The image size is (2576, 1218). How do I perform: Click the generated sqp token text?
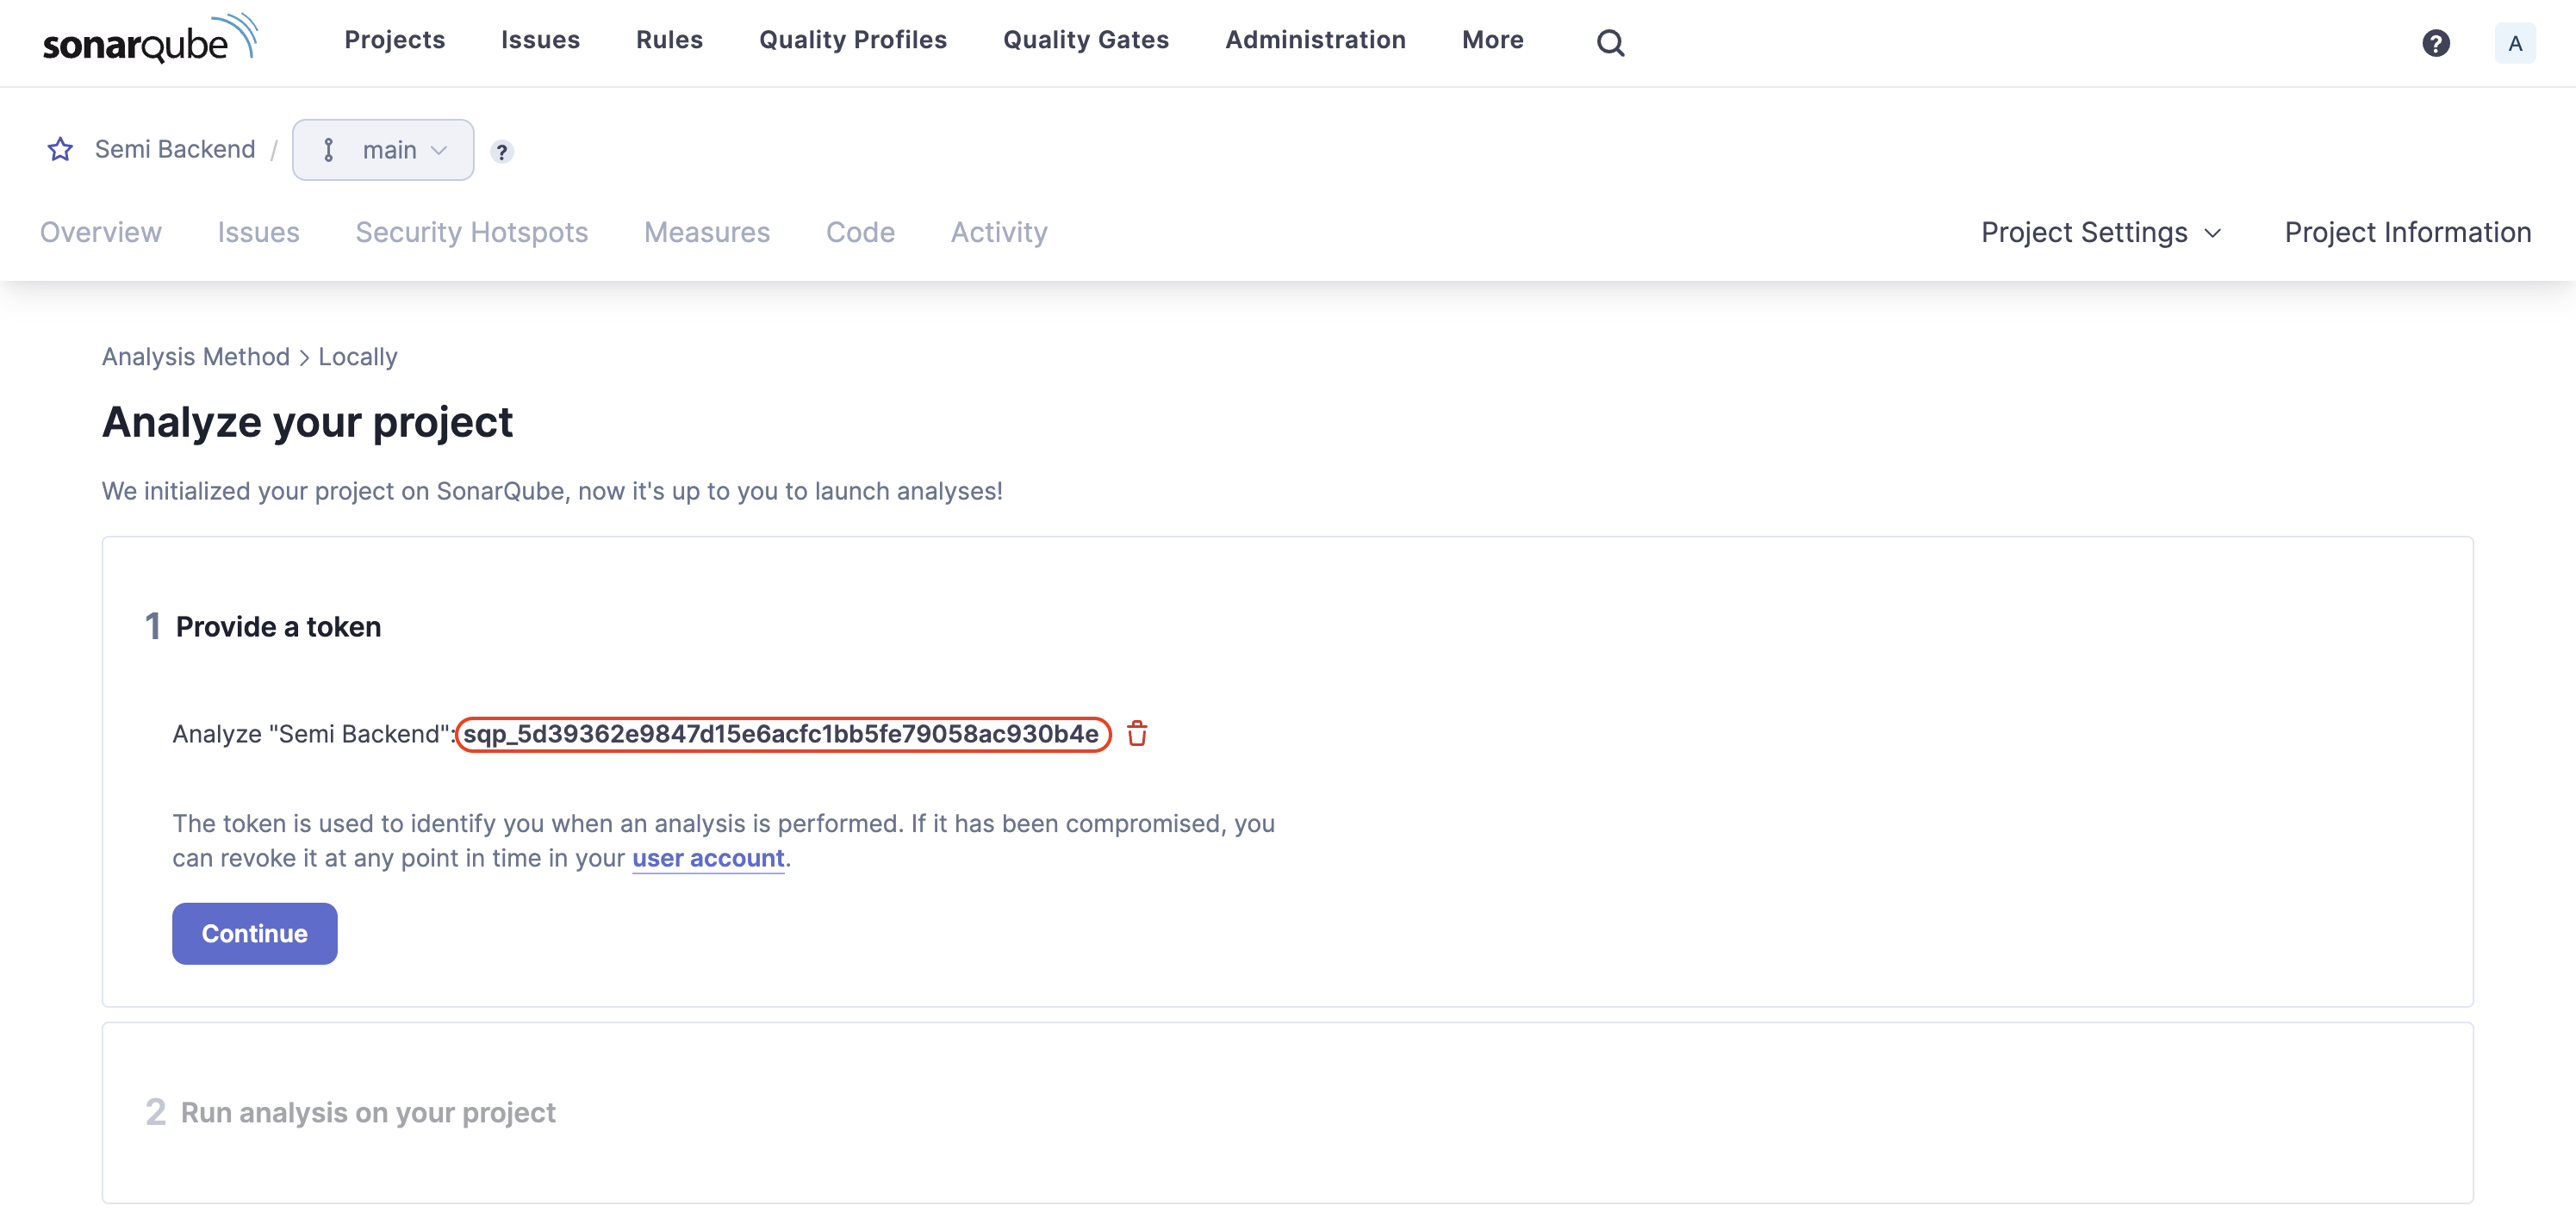click(781, 734)
